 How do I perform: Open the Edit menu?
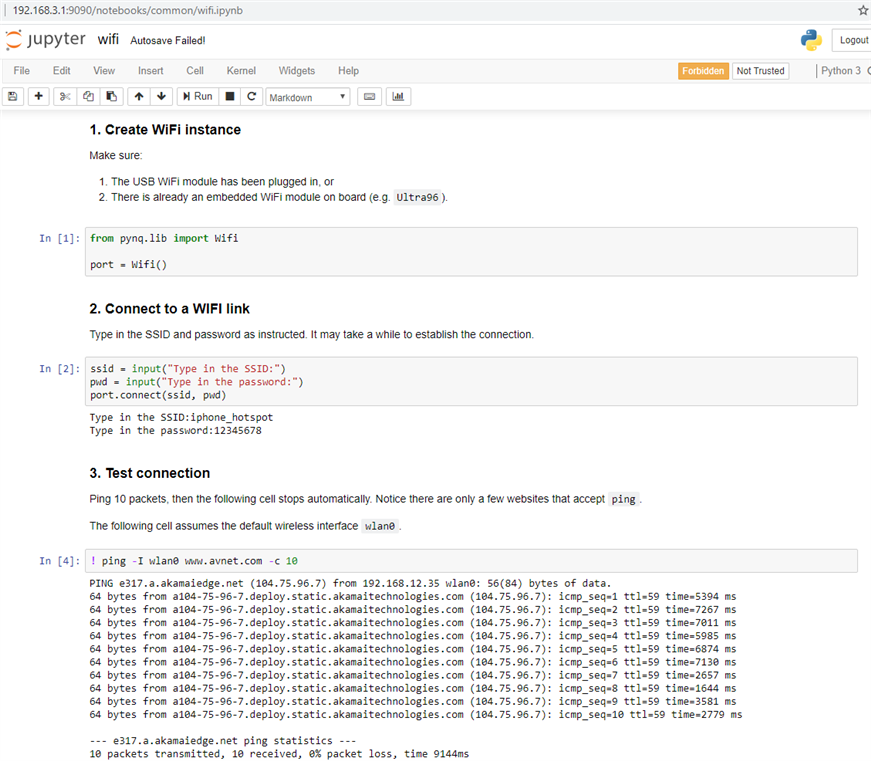[62, 71]
